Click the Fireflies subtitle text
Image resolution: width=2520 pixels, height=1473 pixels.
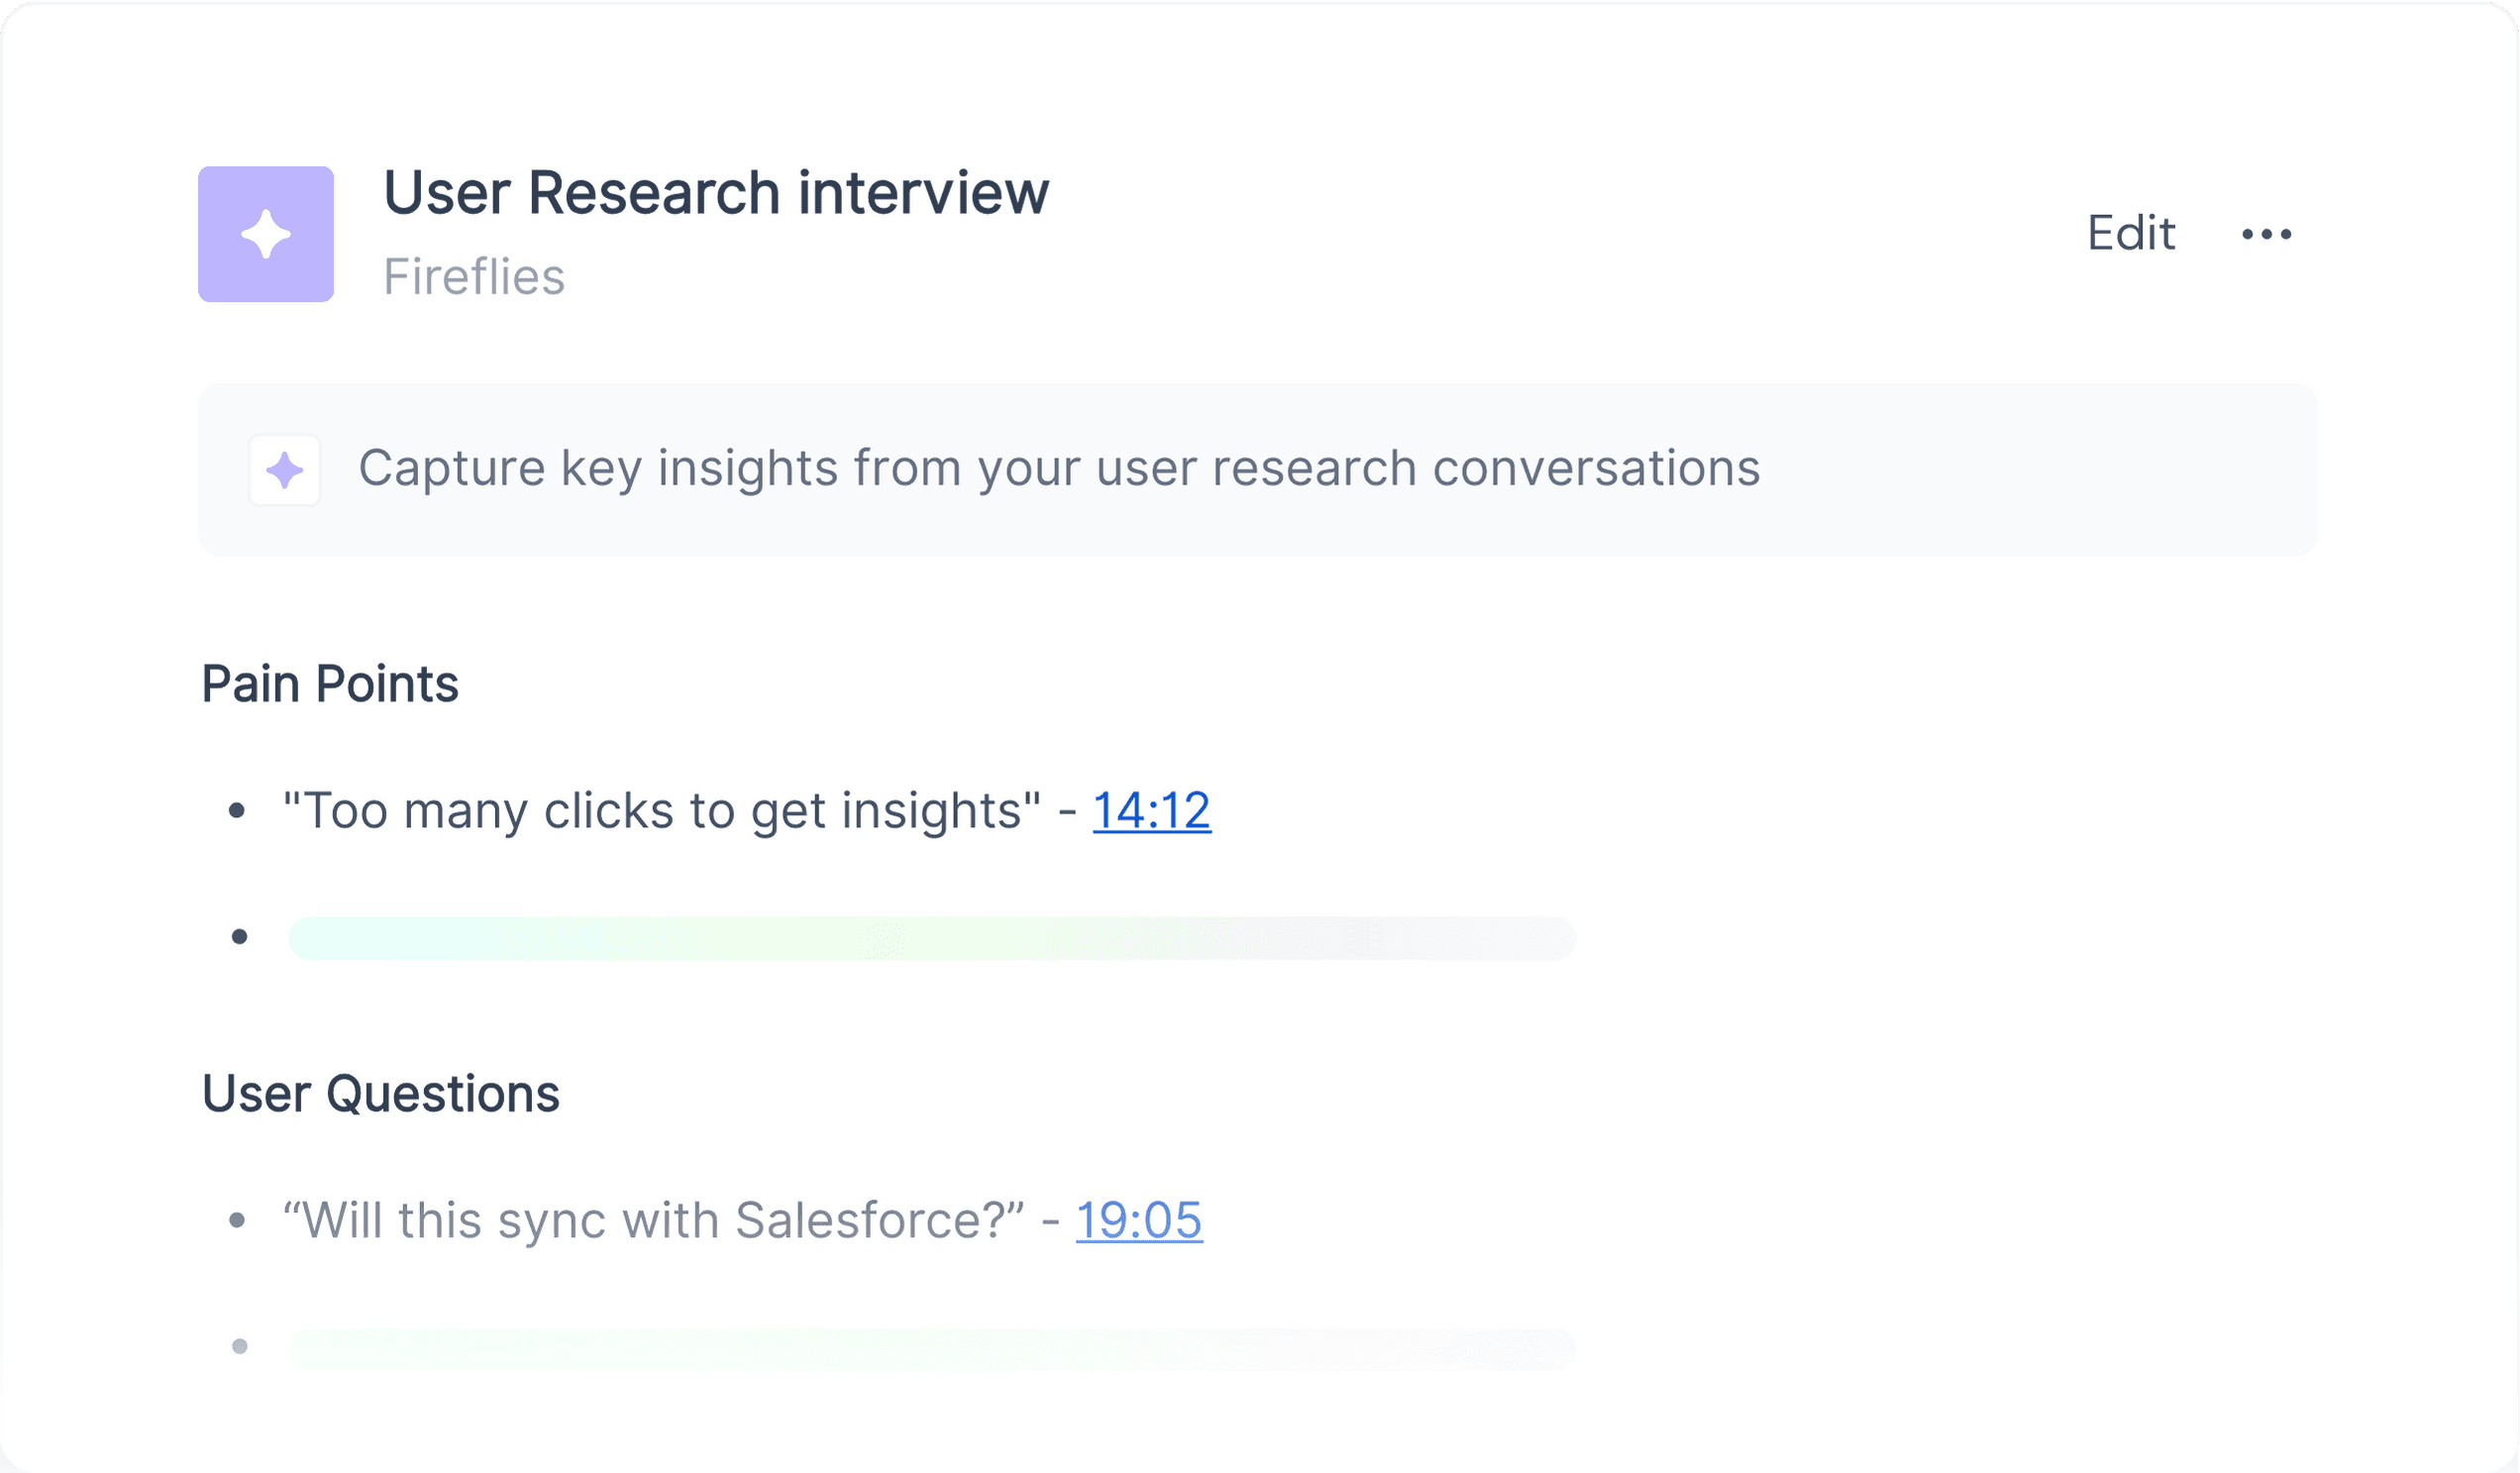pyautogui.click(x=474, y=277)
